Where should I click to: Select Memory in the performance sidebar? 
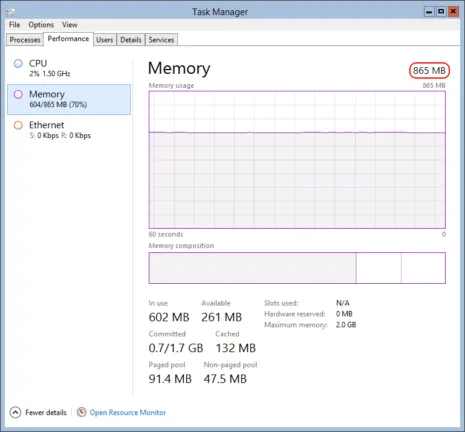click(x=69, y=99)
